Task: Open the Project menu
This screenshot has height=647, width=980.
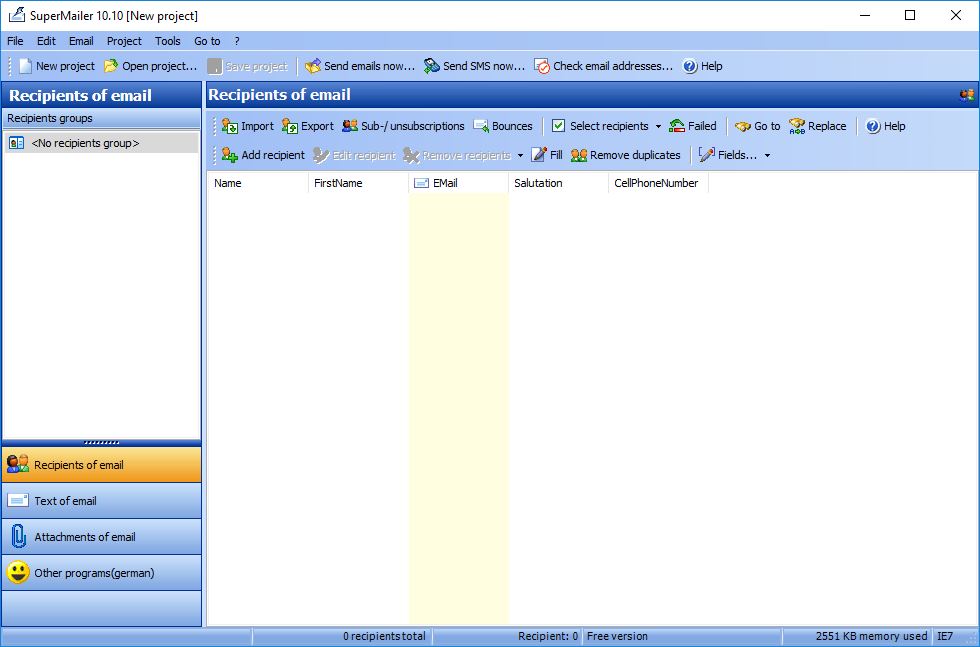Action: 124,41
